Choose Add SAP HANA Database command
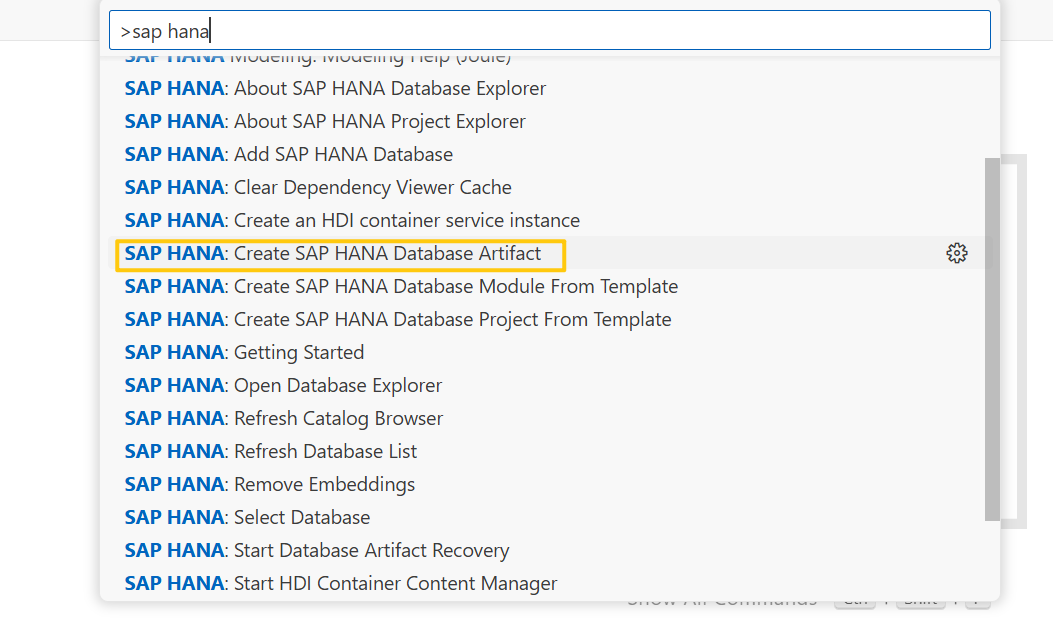 pos(549,154)
